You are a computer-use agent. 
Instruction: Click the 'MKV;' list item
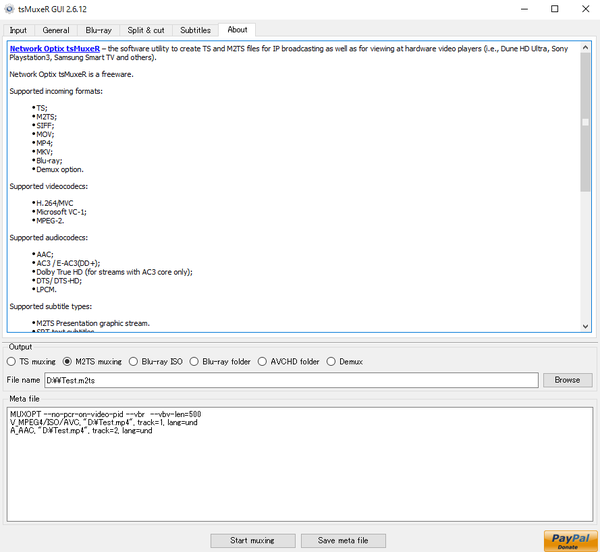[x=44, y=152]
